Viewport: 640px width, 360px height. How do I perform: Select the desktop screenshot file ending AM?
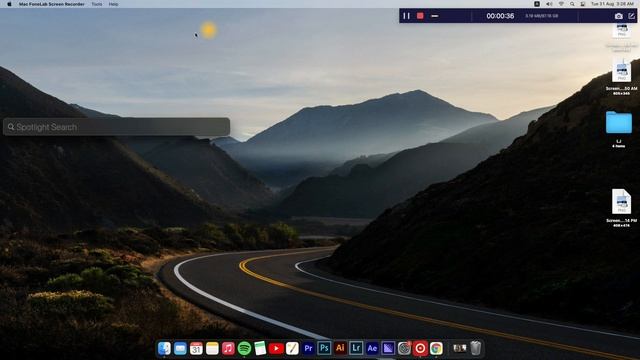coord(621,70)
